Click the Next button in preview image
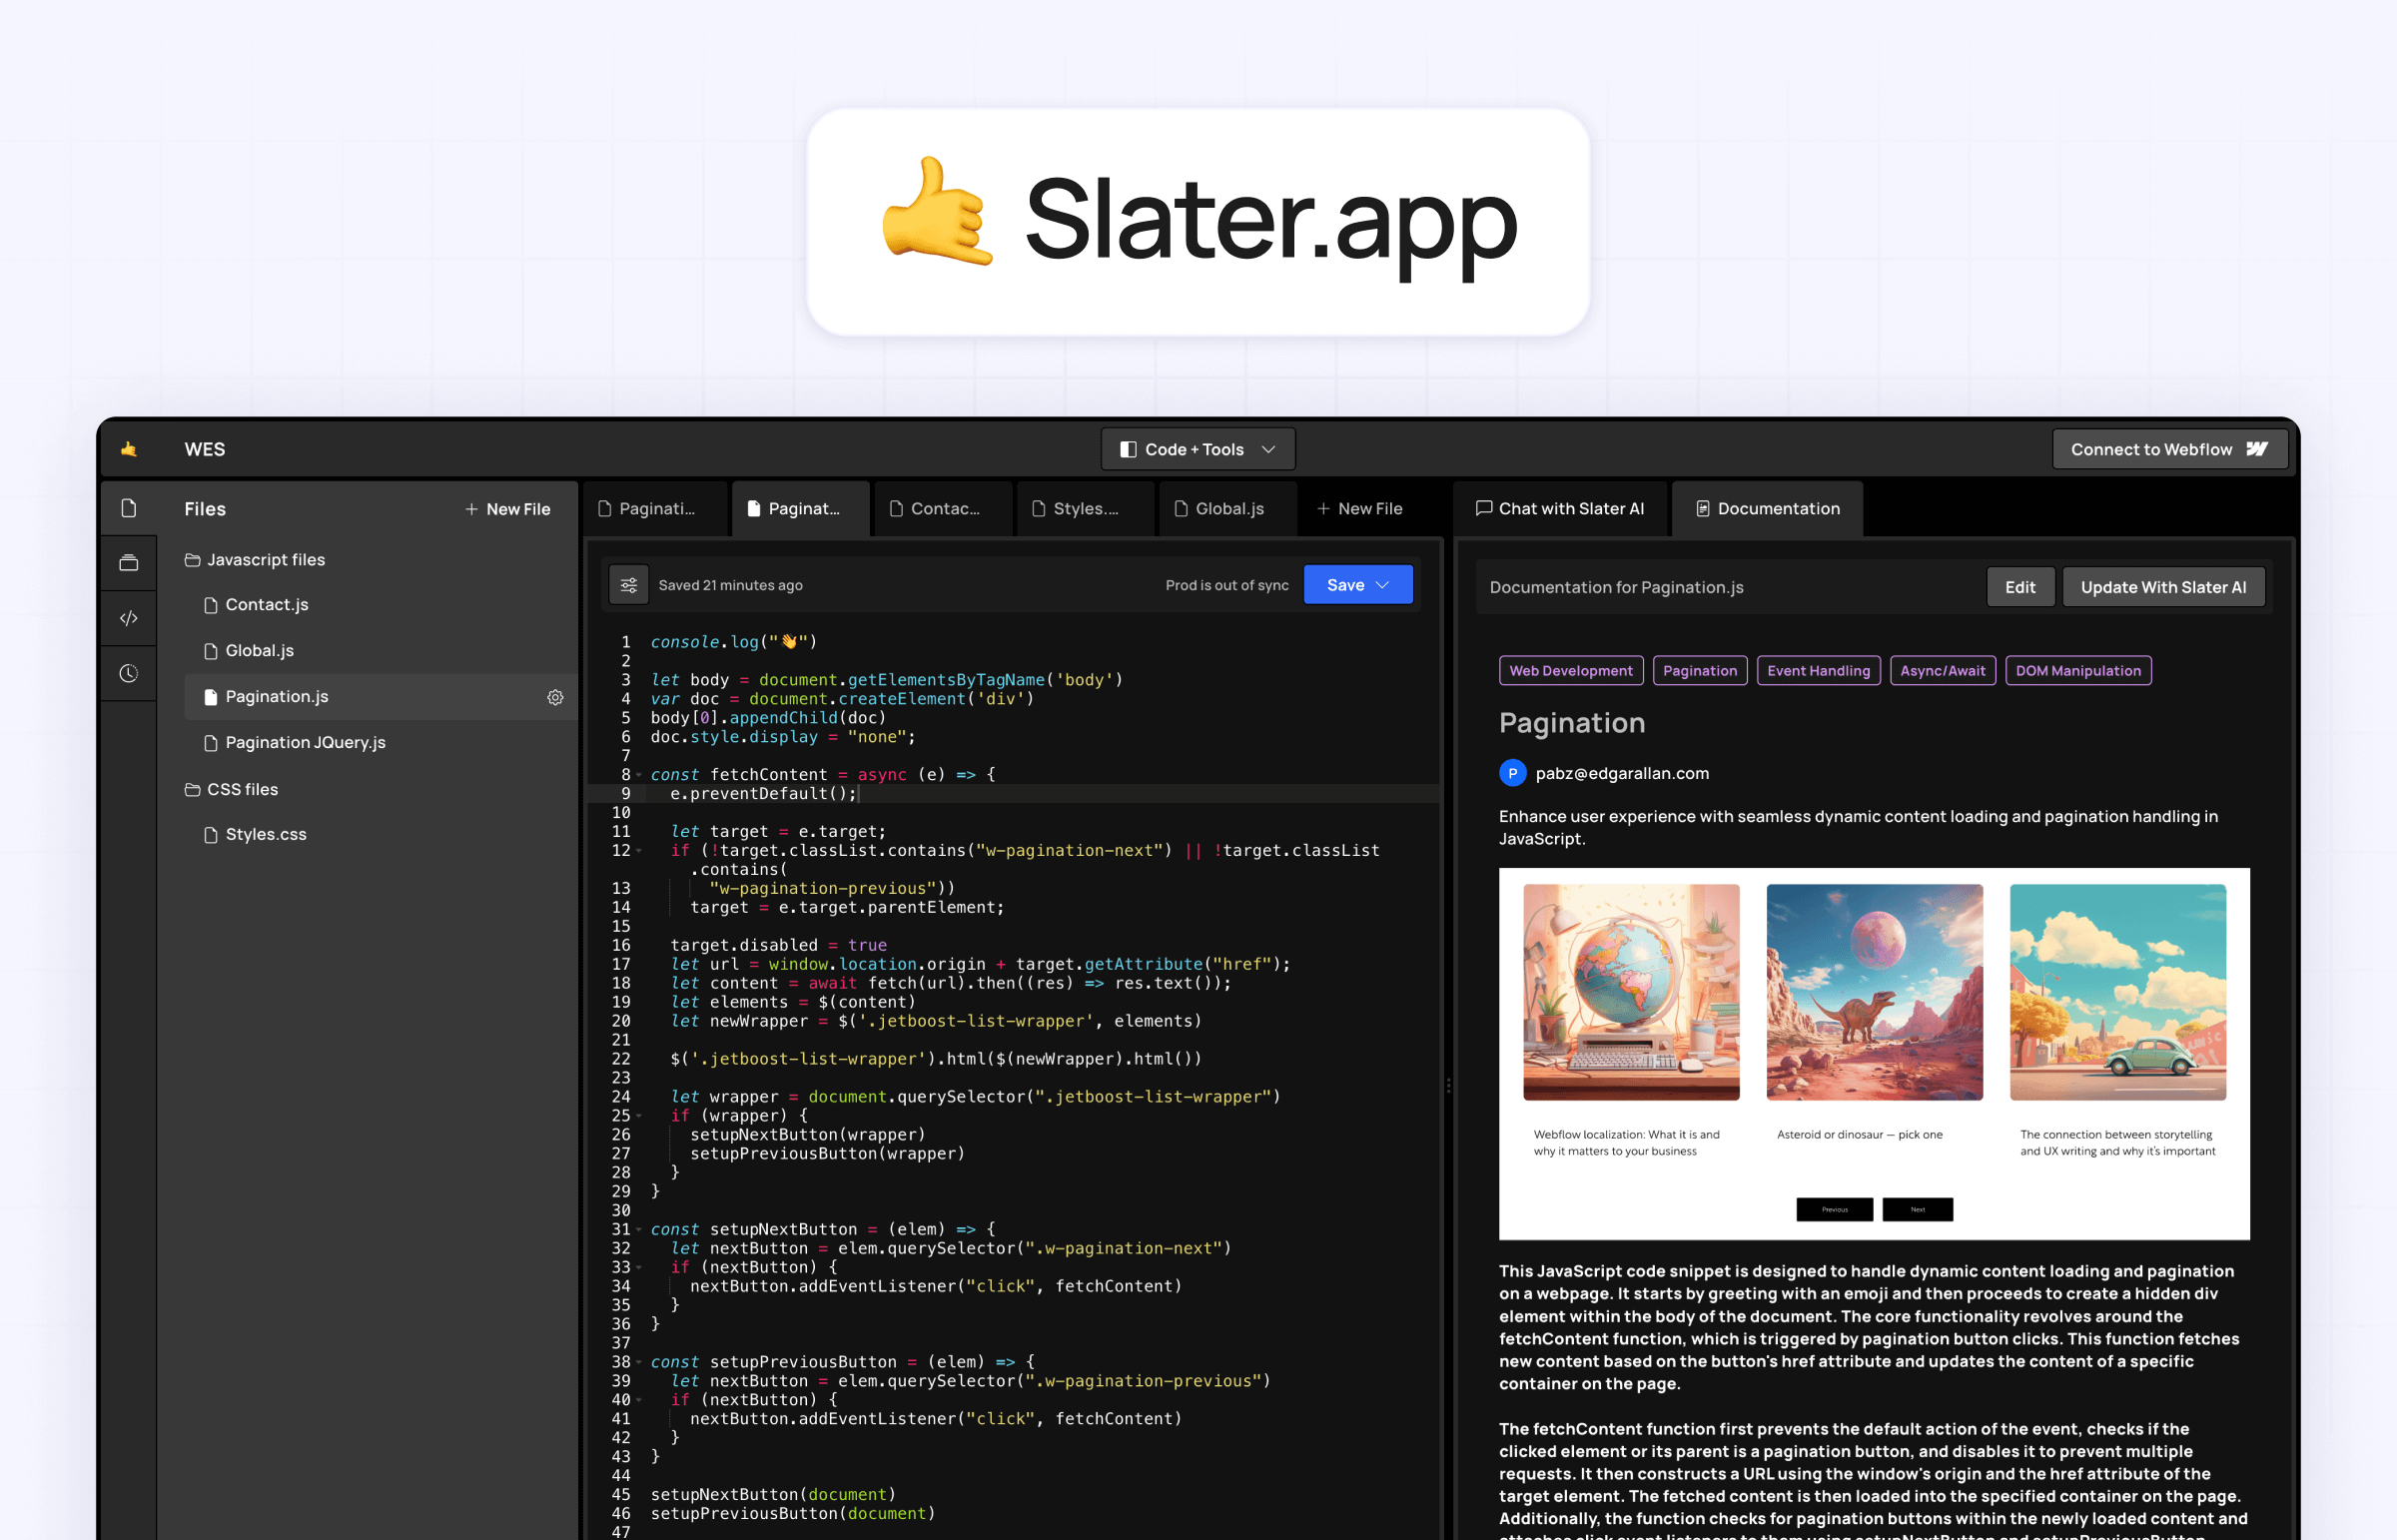Screen dimensions: 2397x1540 point(1917,1209)
